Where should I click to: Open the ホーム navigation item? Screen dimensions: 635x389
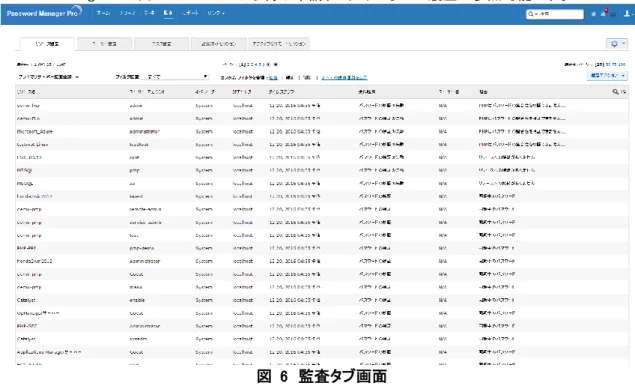(103, 13)
